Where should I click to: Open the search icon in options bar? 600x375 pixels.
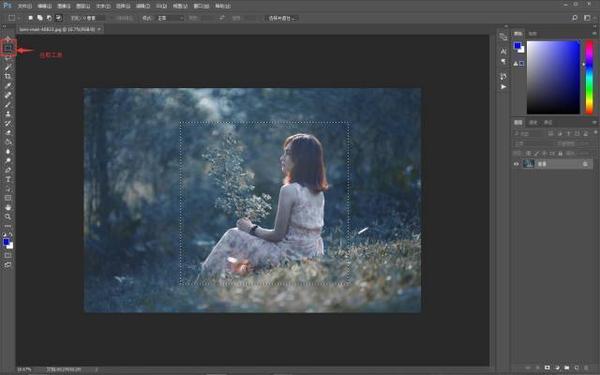pos(574,18)
